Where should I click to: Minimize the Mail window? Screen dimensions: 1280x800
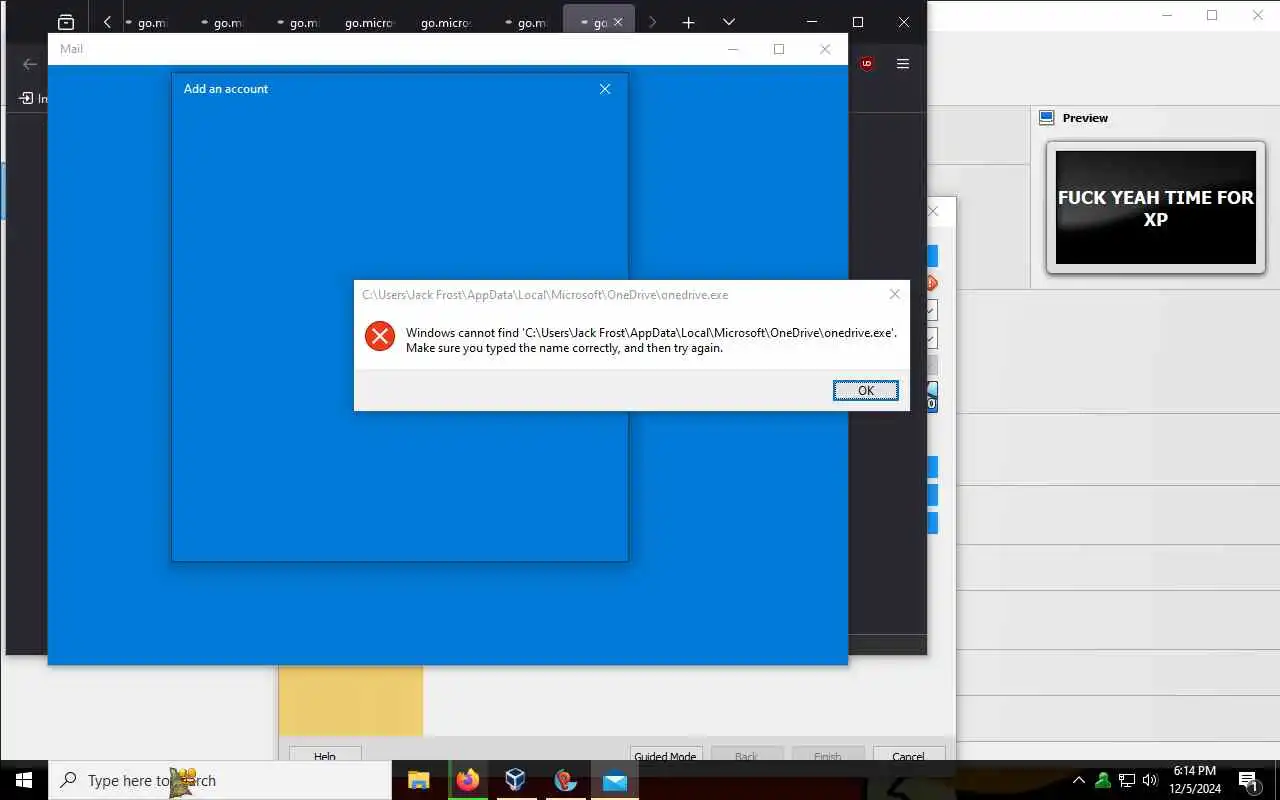(x=733, y=49)
